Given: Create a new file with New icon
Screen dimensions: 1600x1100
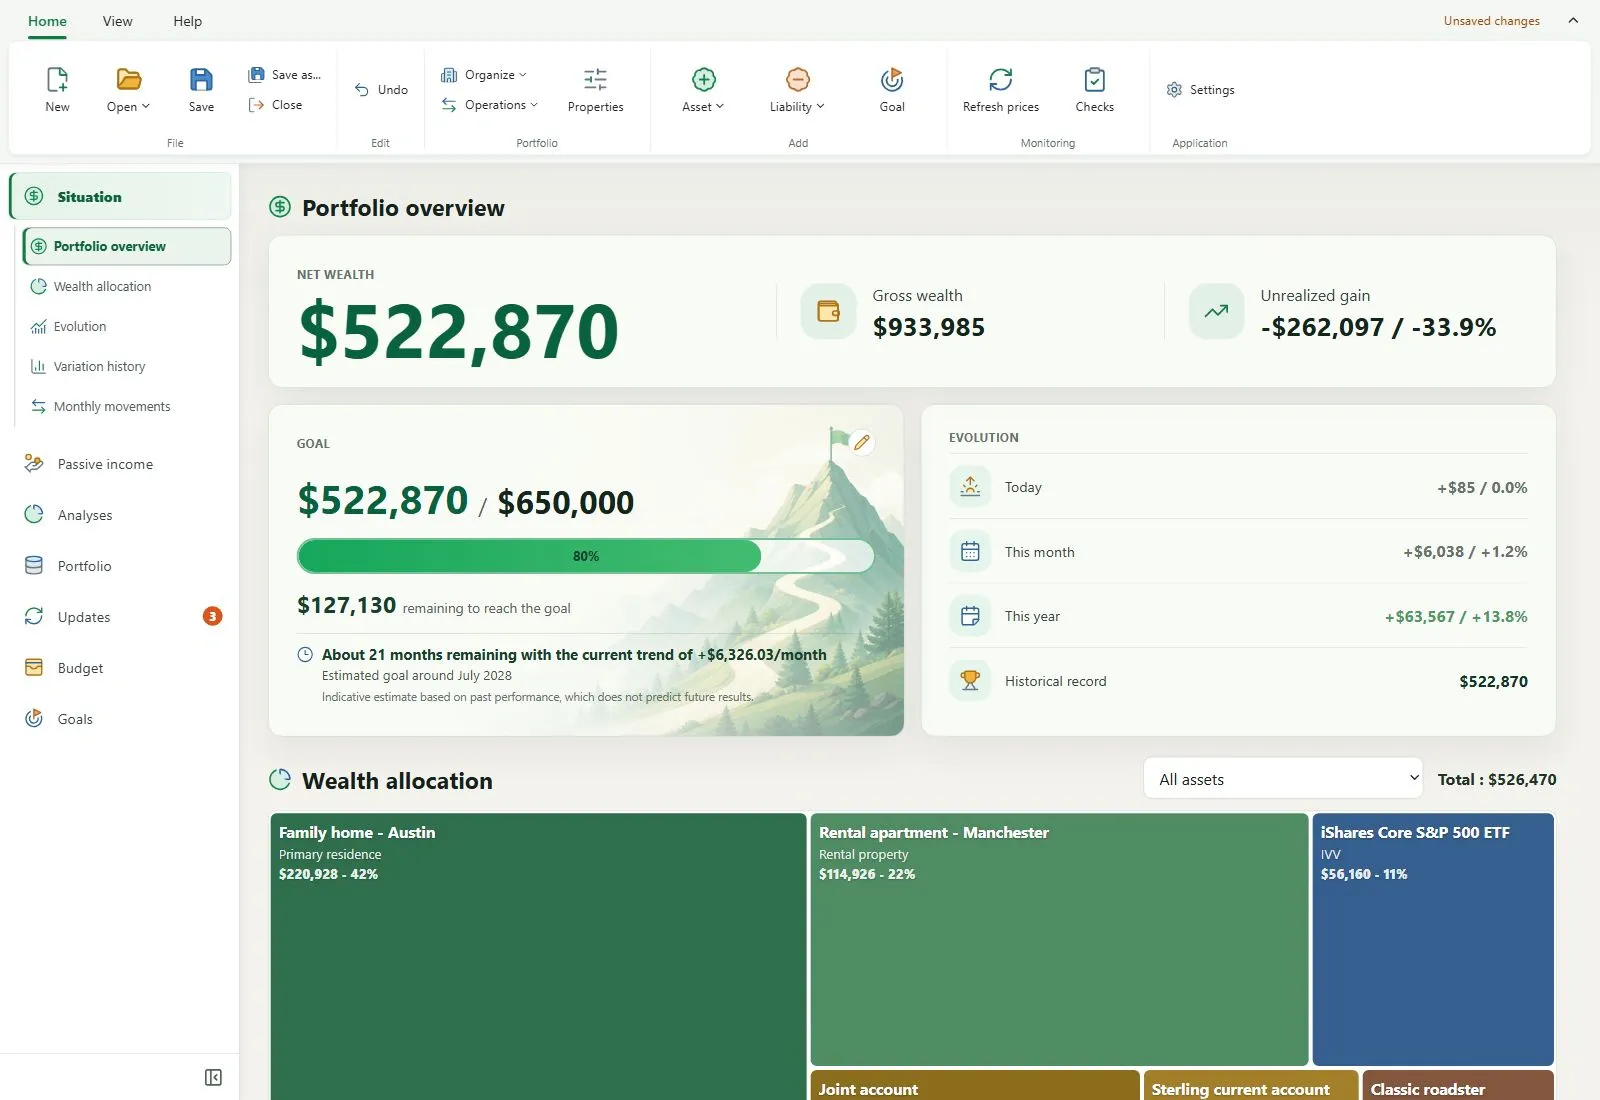Looking at the screenshot, I should point(57,89).
